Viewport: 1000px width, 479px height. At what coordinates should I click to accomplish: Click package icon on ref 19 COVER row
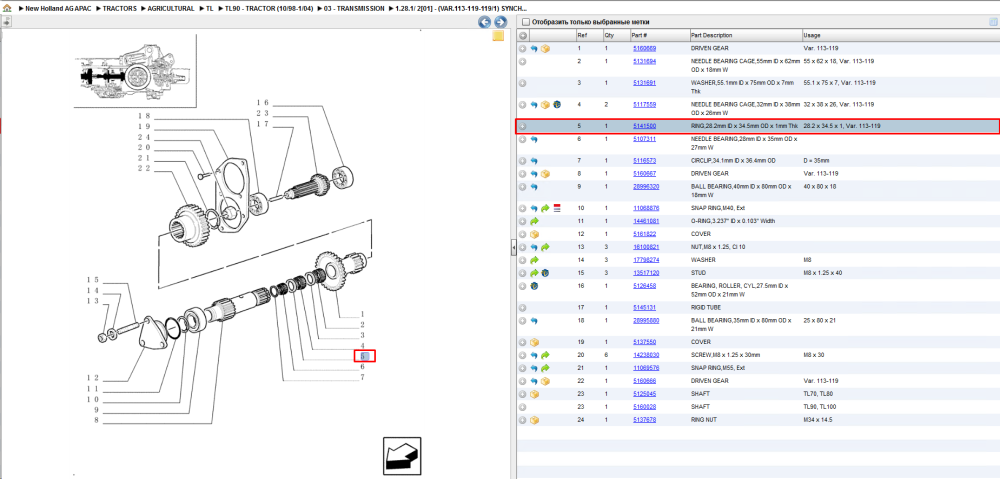[x=534, y=342]
